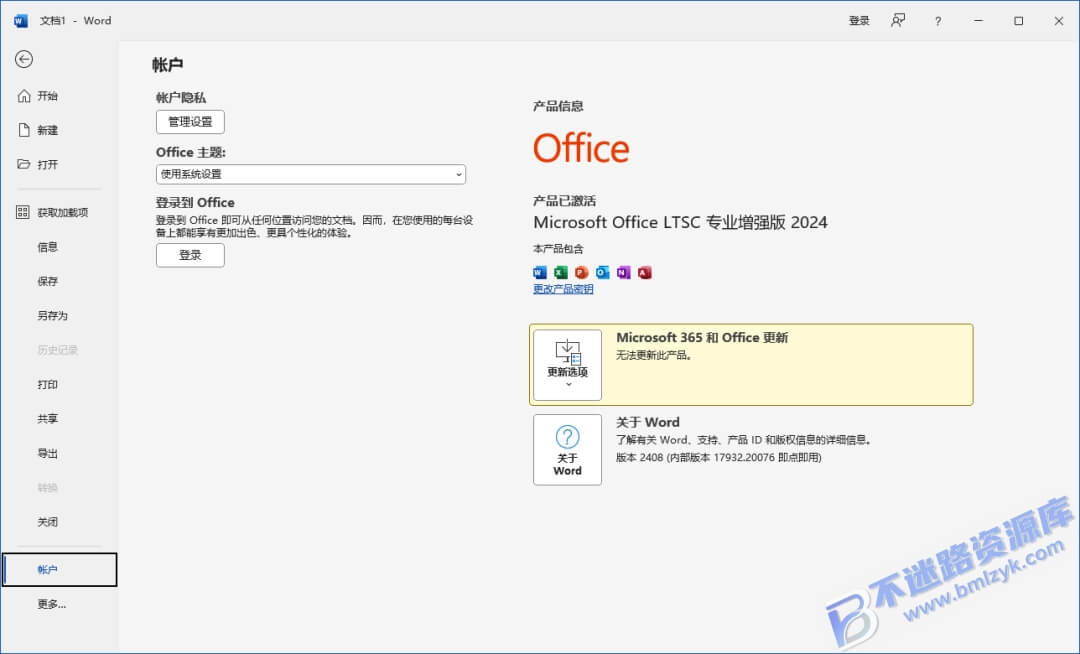
Task: Click the 管理设置 button
Action: 190,122
